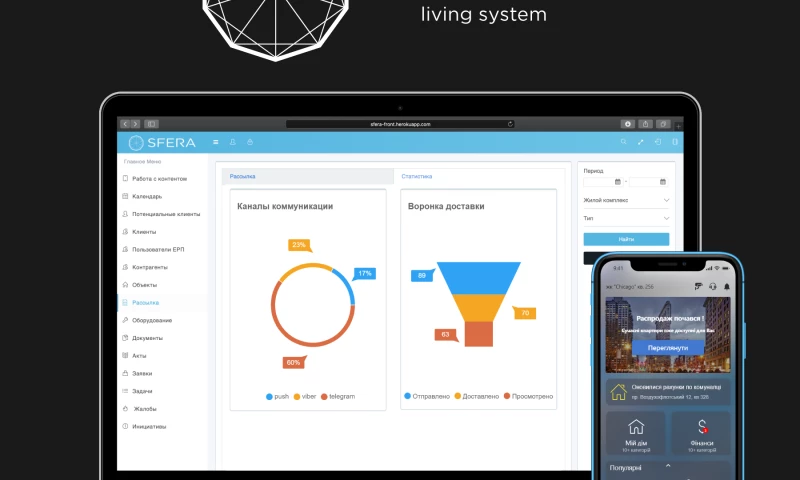The height and width of the screenshot is (480, 800).
Task: Open Объекты sidebar item
Action: (162, 285)
